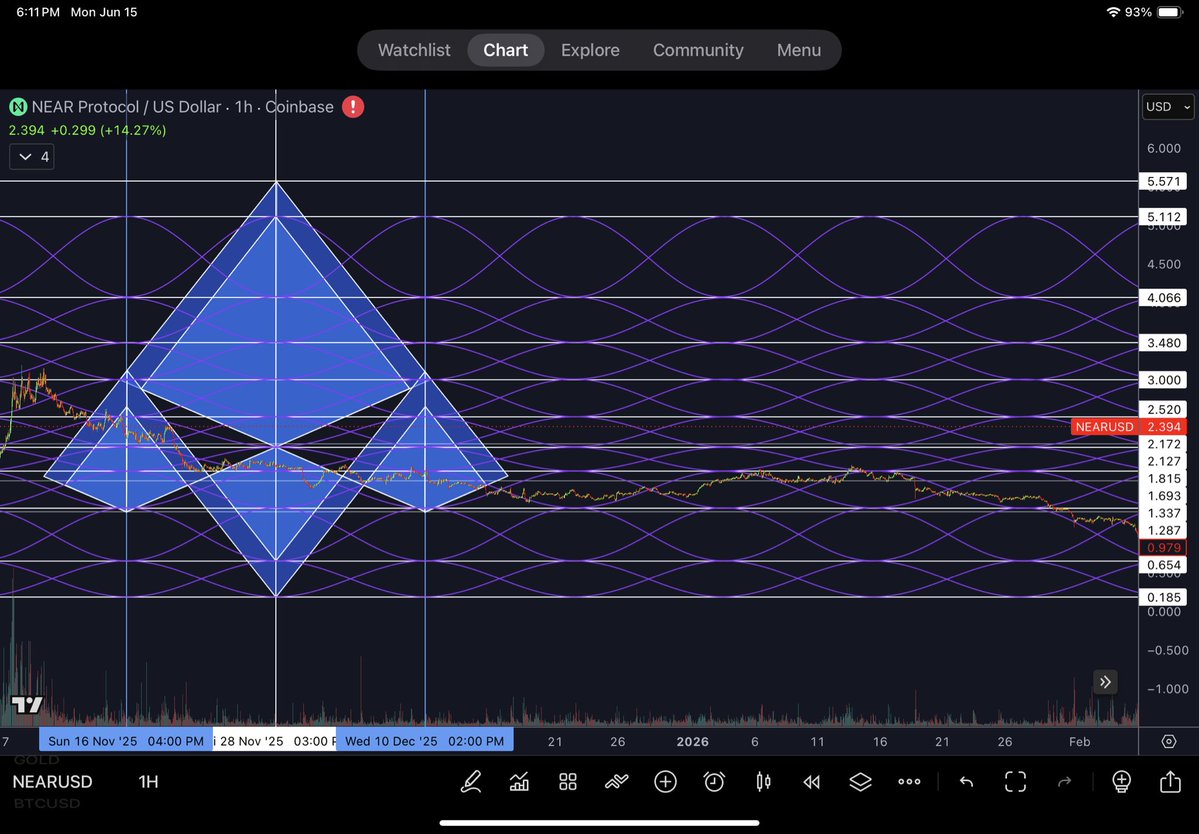Switch to the Watchlist tab
Screen dimensions: 1199x834
pos(414,50)
